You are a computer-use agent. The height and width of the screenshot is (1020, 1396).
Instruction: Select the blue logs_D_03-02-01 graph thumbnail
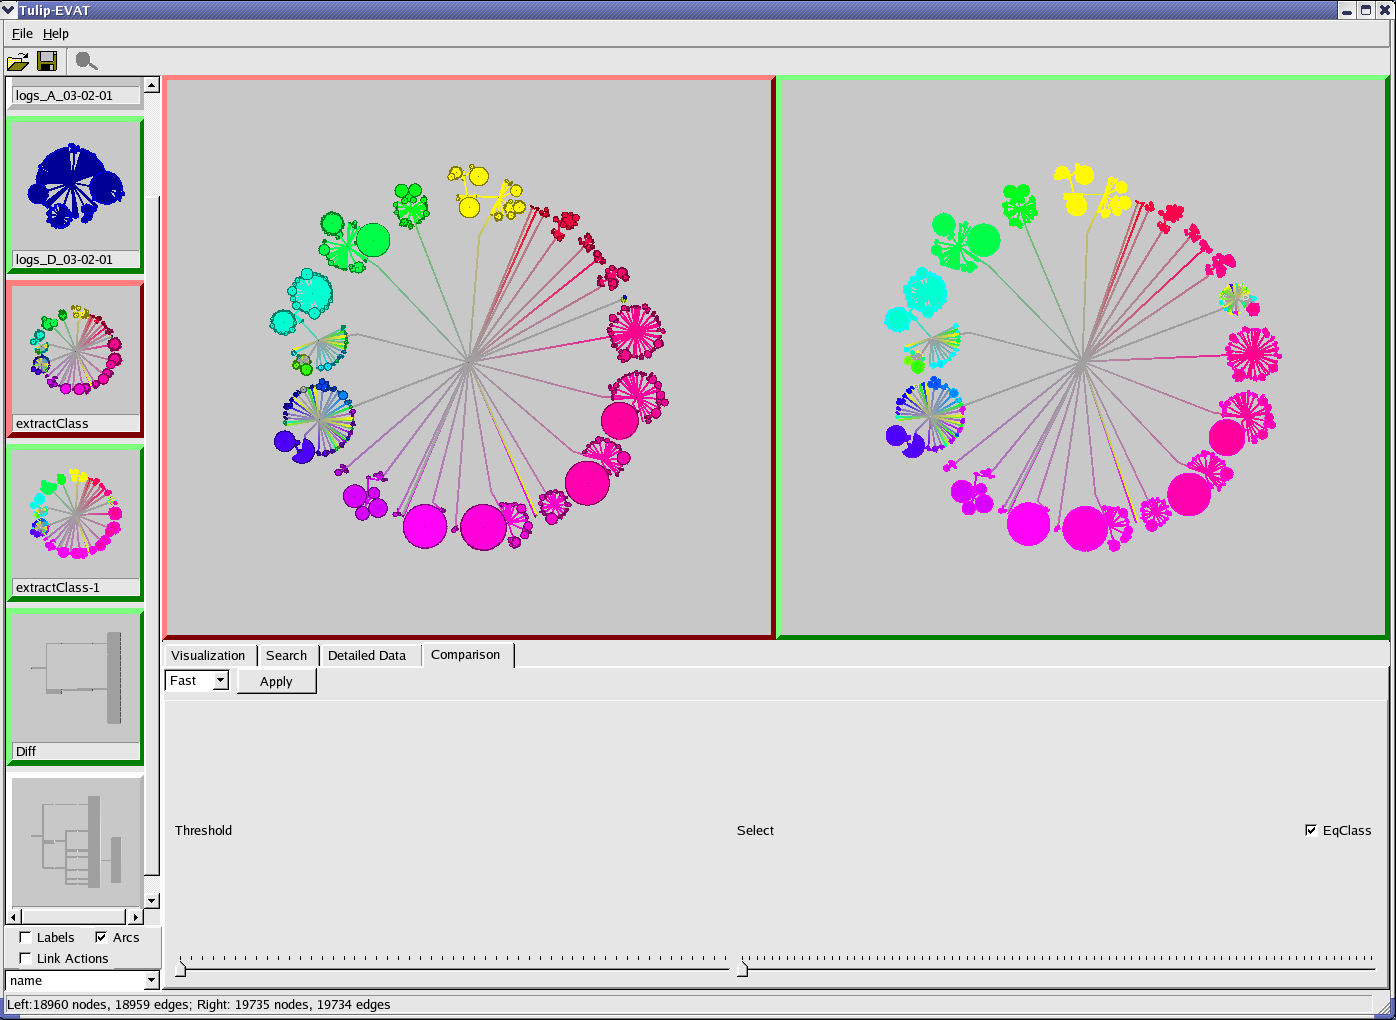tap(75, 187)
